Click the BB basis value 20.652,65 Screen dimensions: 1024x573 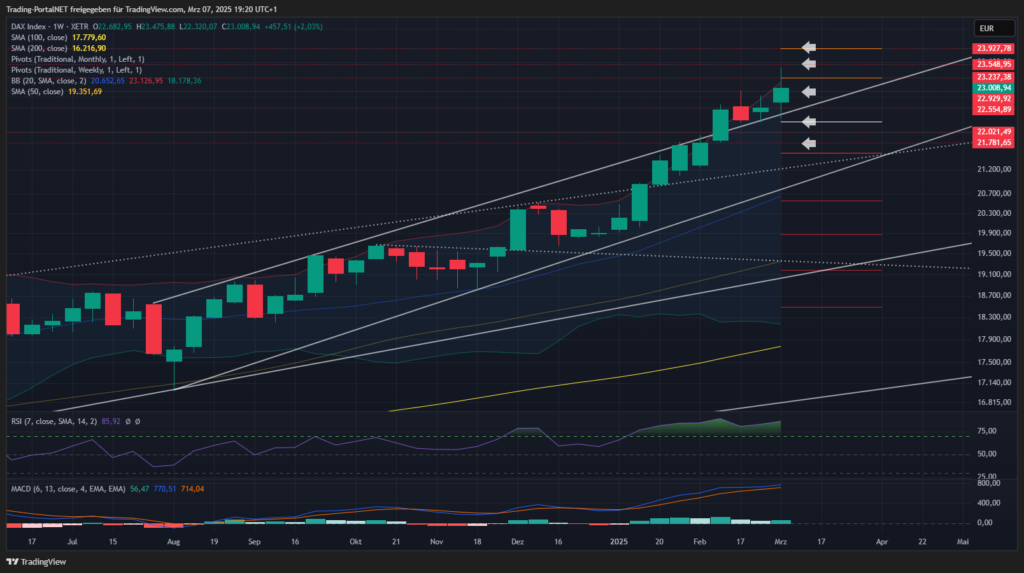pyautogui.click(x=108, y=81)
